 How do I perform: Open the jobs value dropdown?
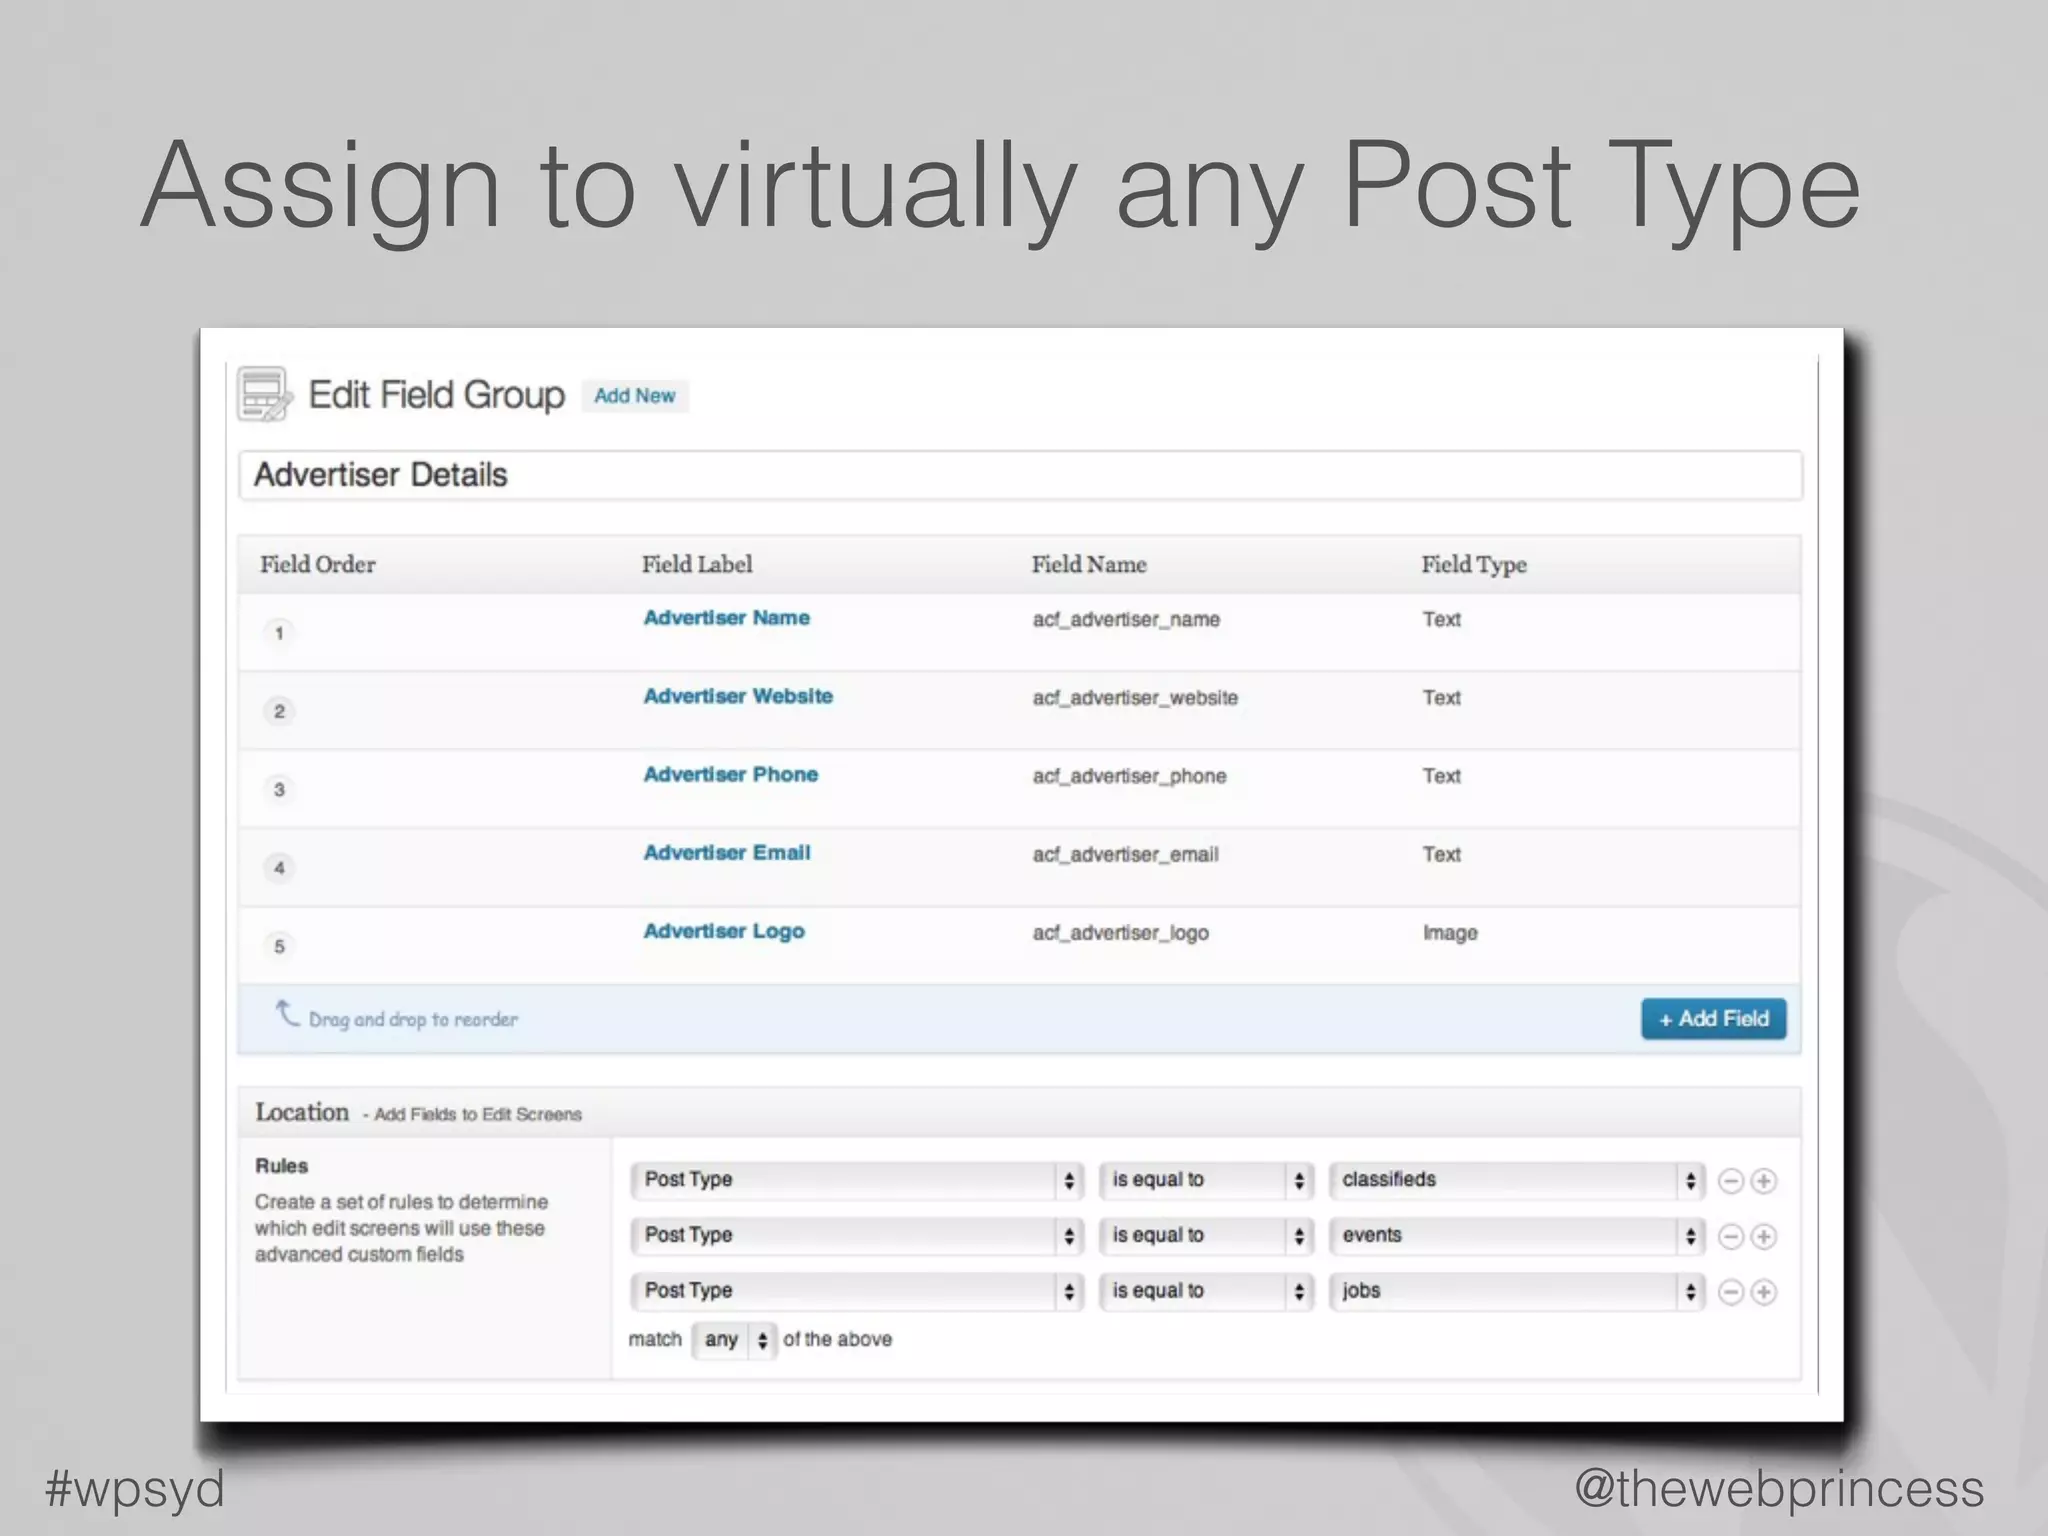(x=1516, y=1291)
